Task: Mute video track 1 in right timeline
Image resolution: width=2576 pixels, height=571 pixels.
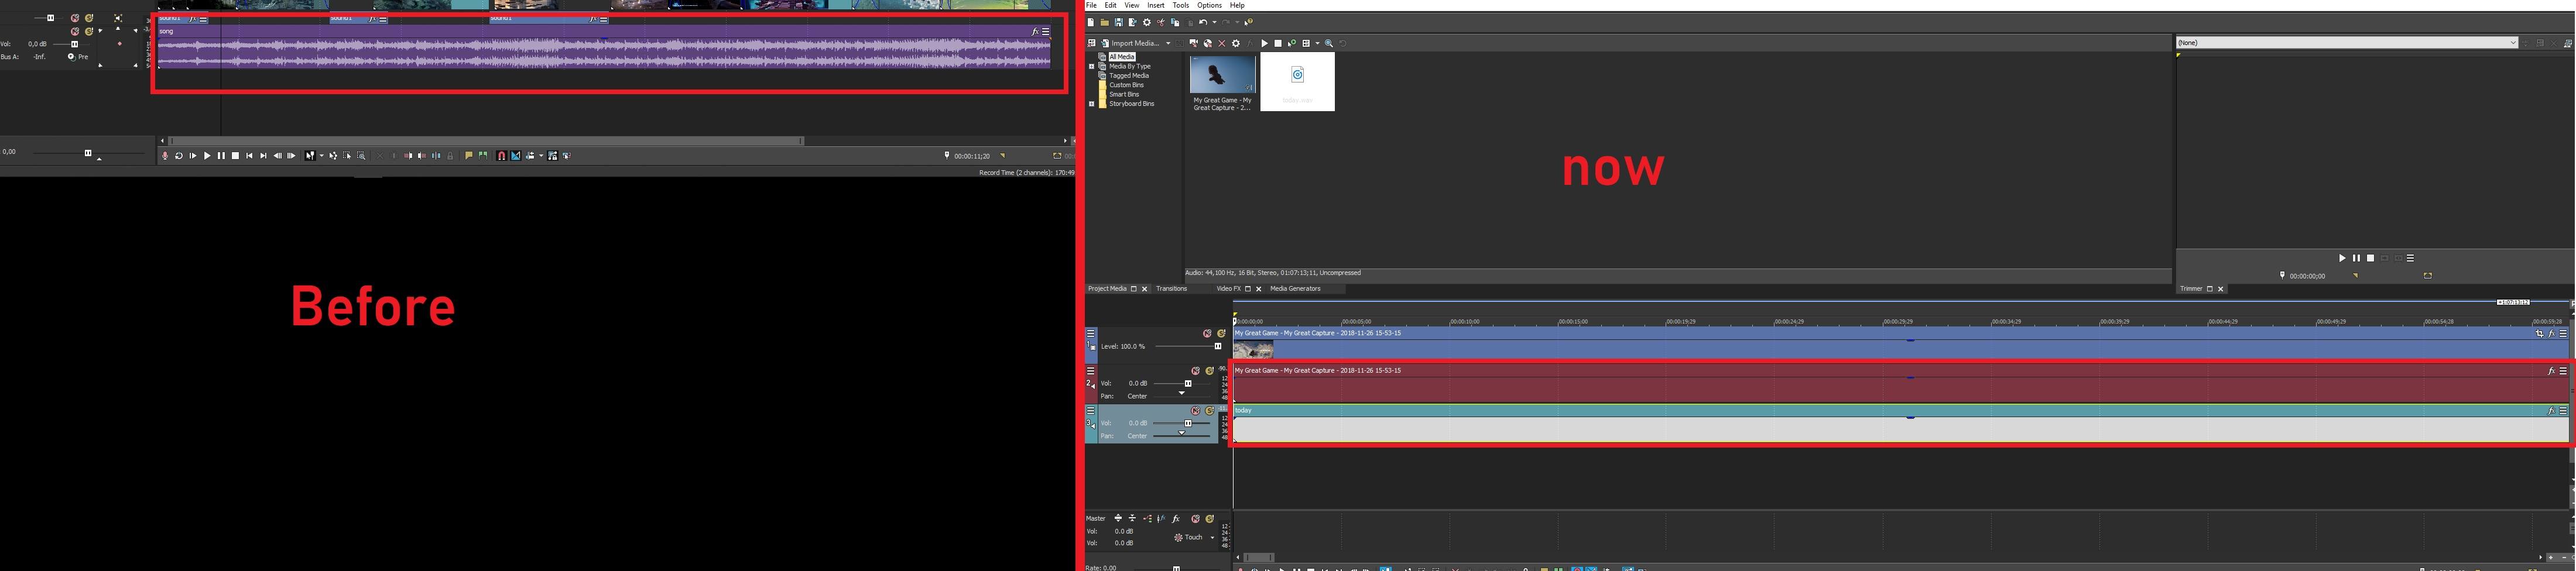Action: [1207, 334]
